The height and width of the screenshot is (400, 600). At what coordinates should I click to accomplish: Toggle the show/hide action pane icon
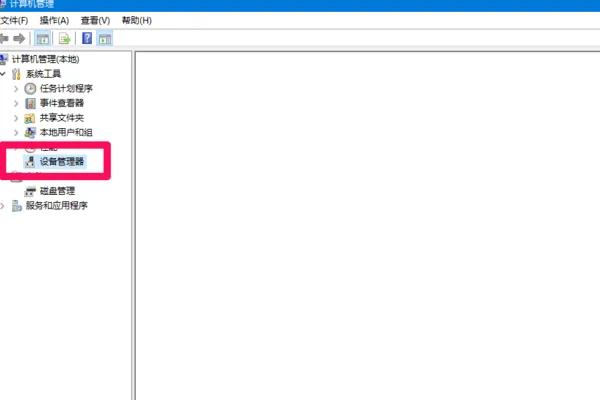pyautogui.click(x=104, y=38)
